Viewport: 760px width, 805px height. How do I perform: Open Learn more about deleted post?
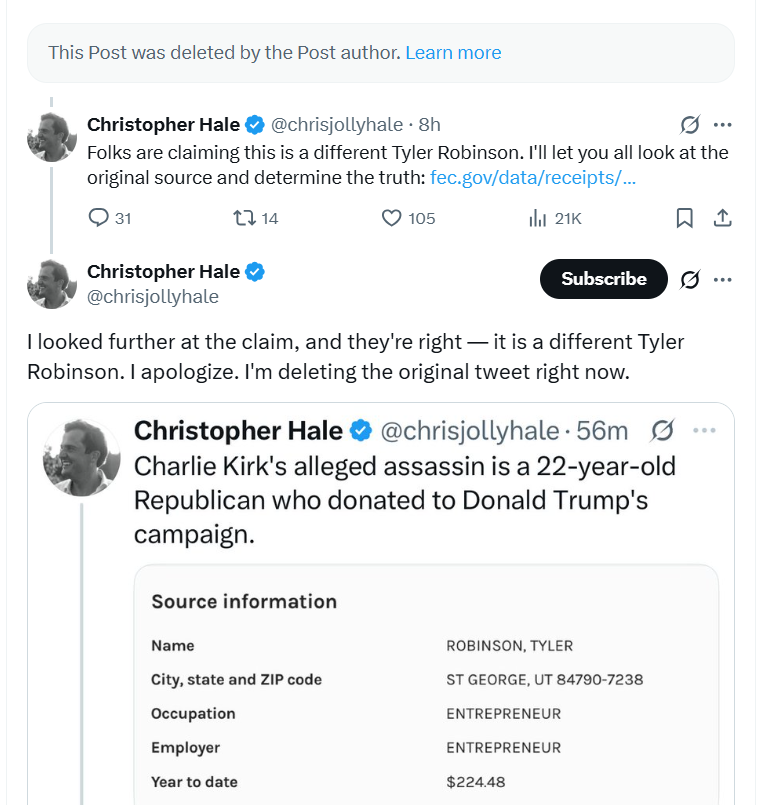pyautogui.click(x=453, y=52)
